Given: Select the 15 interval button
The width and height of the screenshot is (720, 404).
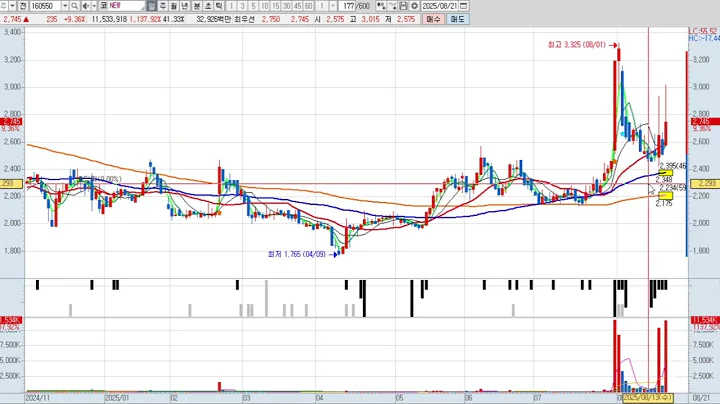Looking at the screenshot, I should coord(276,6).
